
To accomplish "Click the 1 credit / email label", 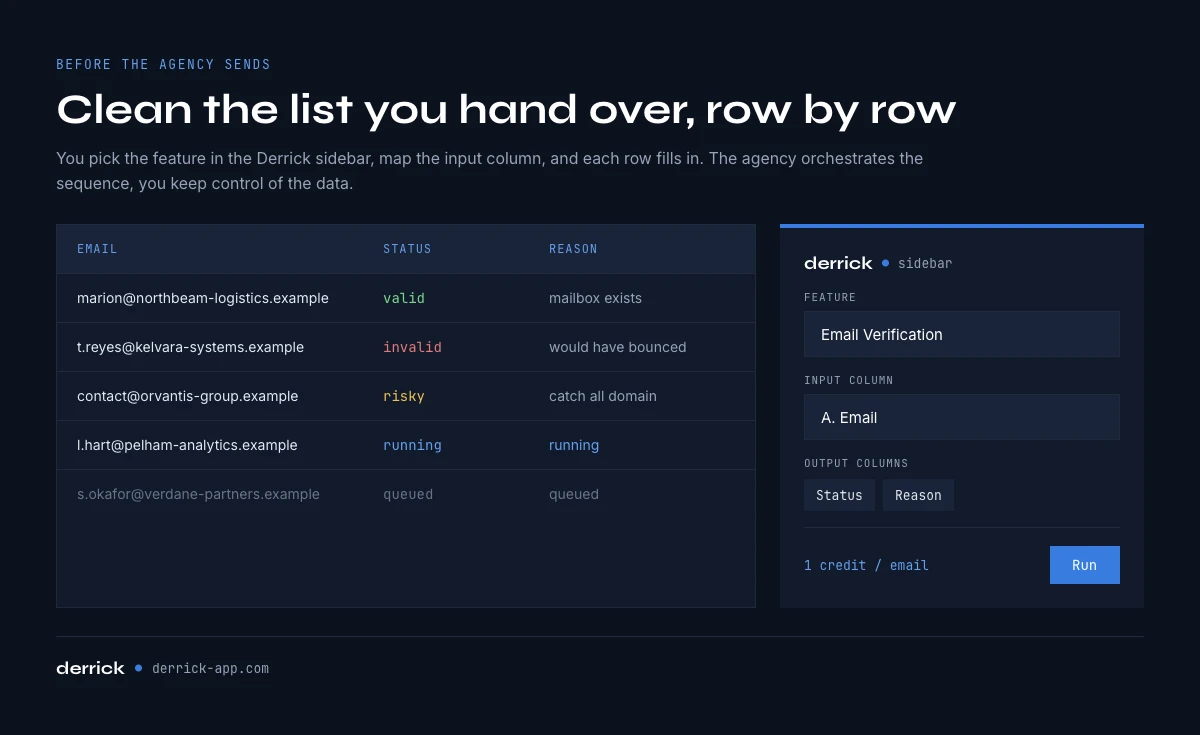I will [x=866, y=565].
